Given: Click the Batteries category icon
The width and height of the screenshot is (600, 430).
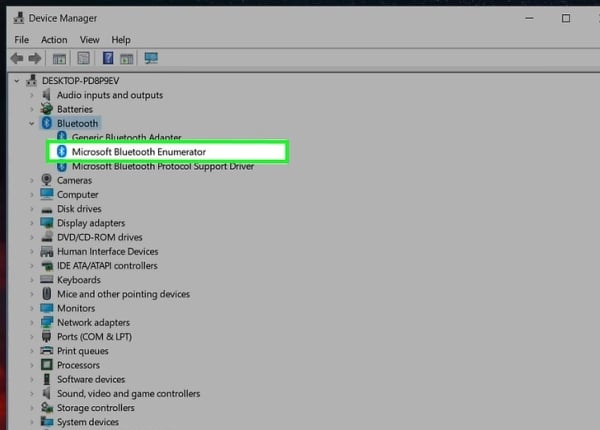Looking at the screenshot, I should (47, 109).
